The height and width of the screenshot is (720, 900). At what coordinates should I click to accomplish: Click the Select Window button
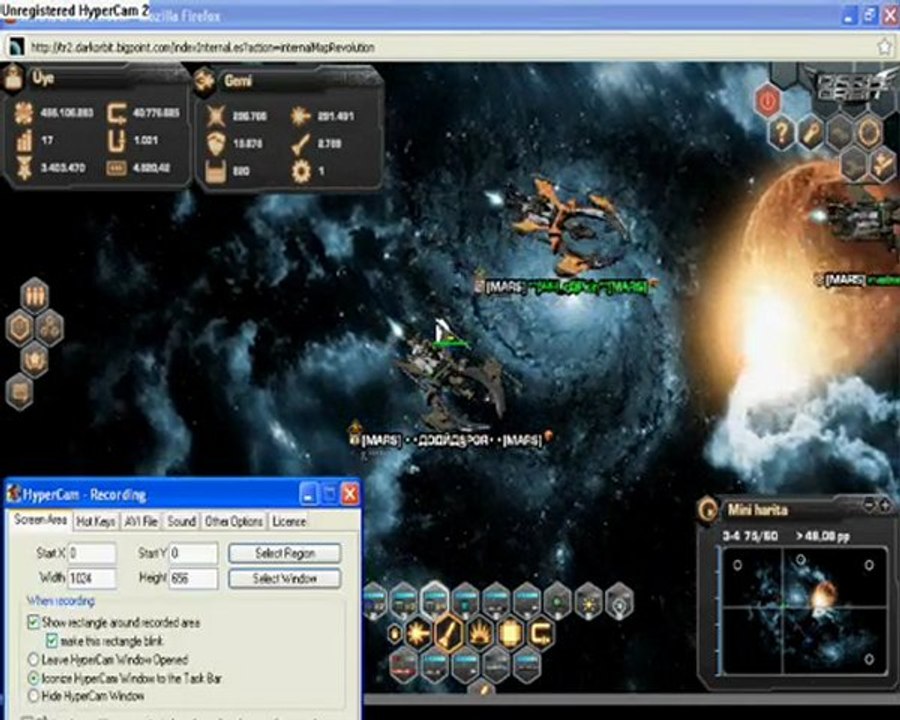click(285, 578)
